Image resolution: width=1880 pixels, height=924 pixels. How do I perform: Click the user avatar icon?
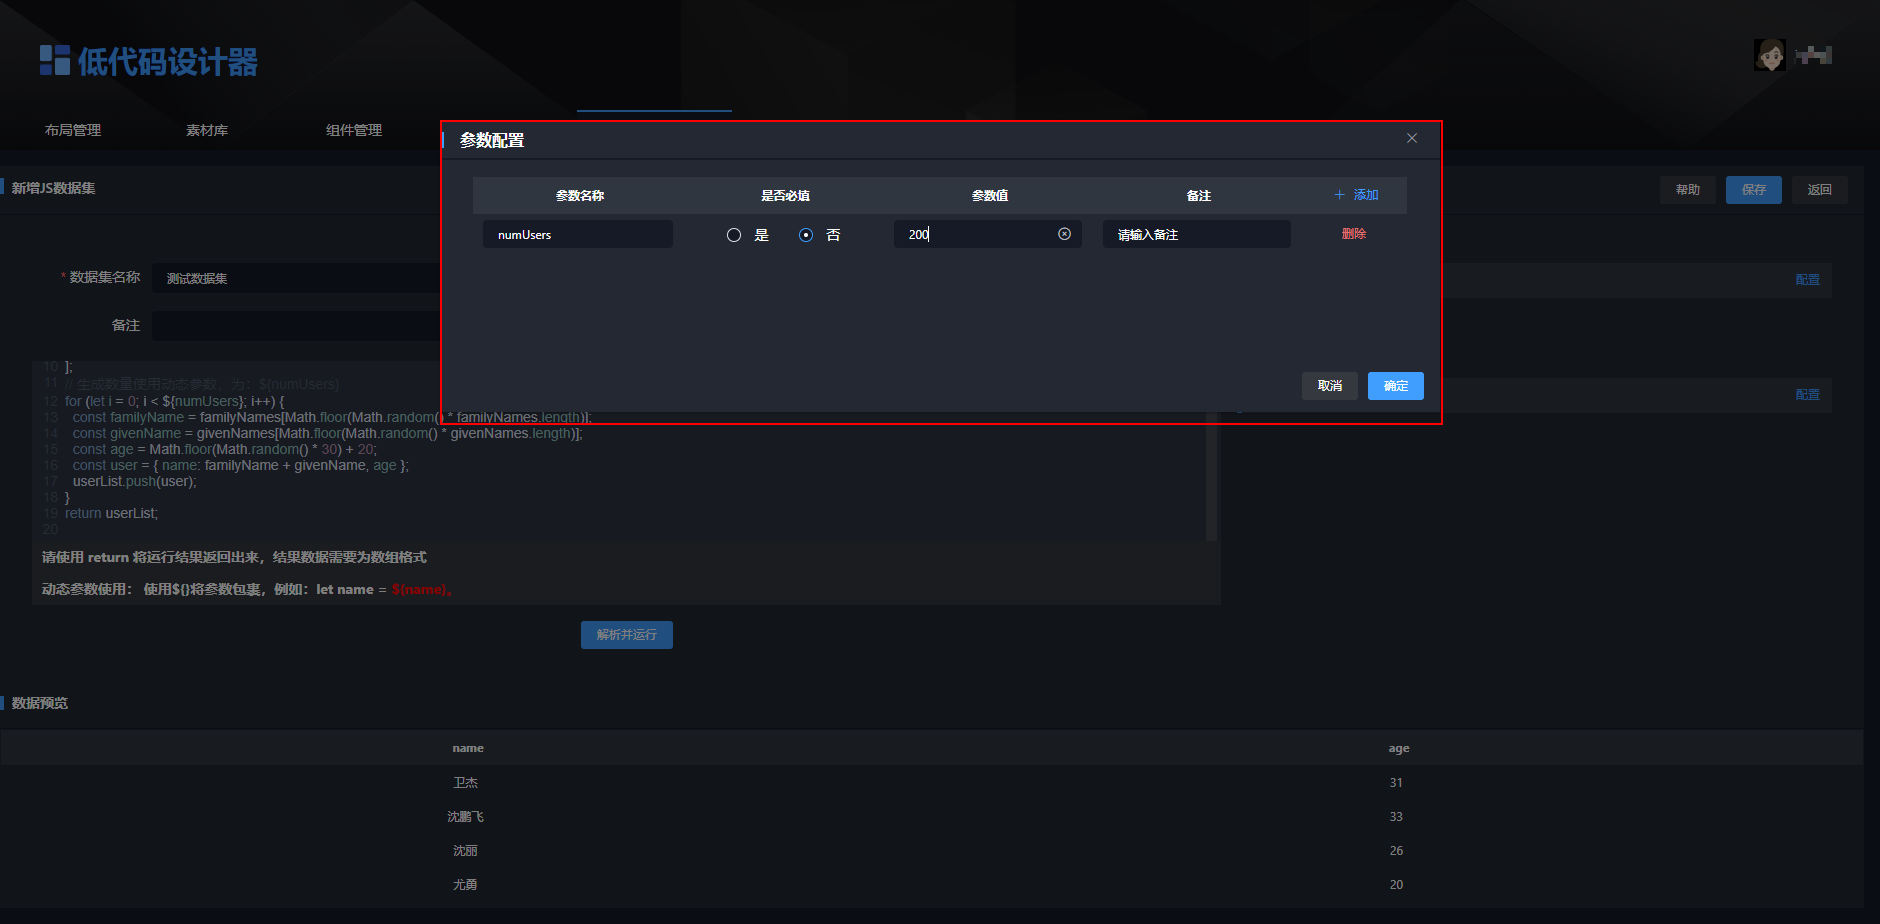[x=1770, y=55]
